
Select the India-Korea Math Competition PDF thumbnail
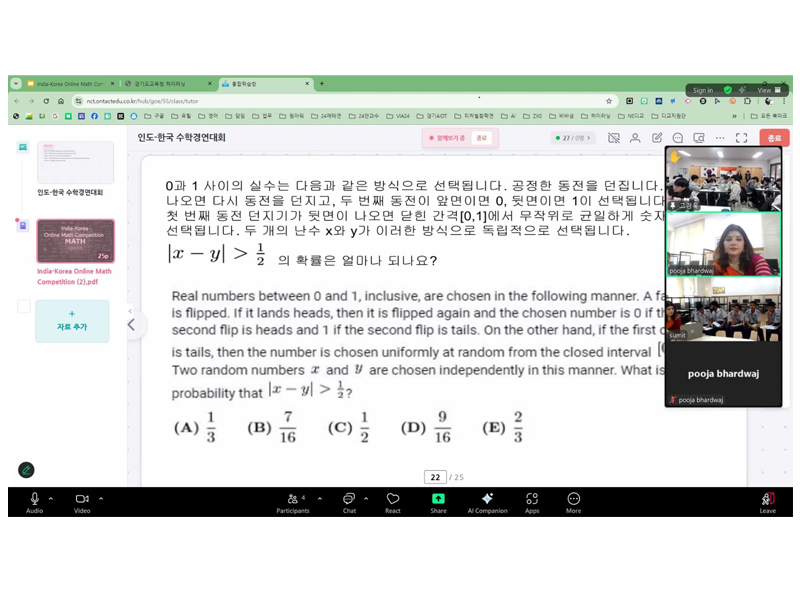pos(75,241)
